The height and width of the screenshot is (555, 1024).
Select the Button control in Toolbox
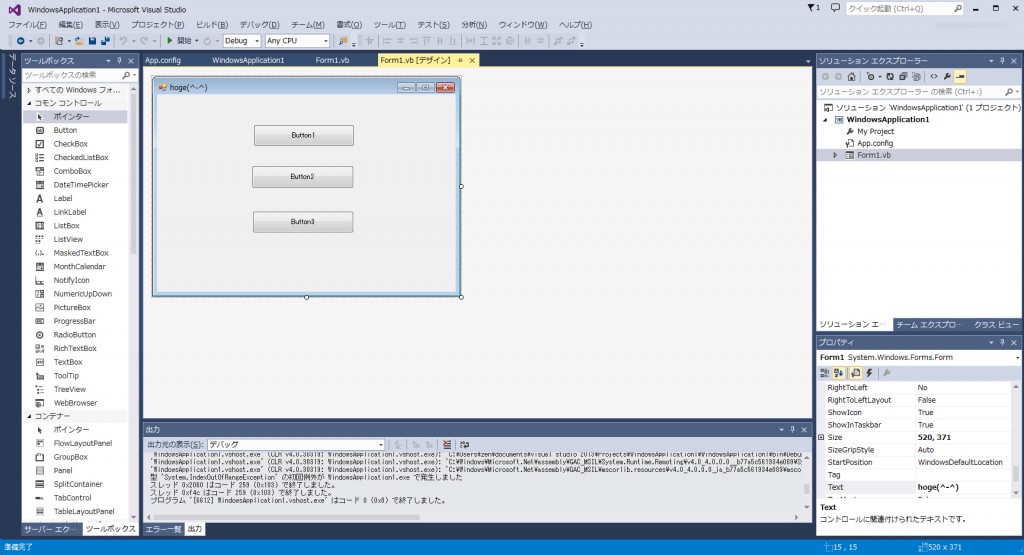click(x=65, y=131)
